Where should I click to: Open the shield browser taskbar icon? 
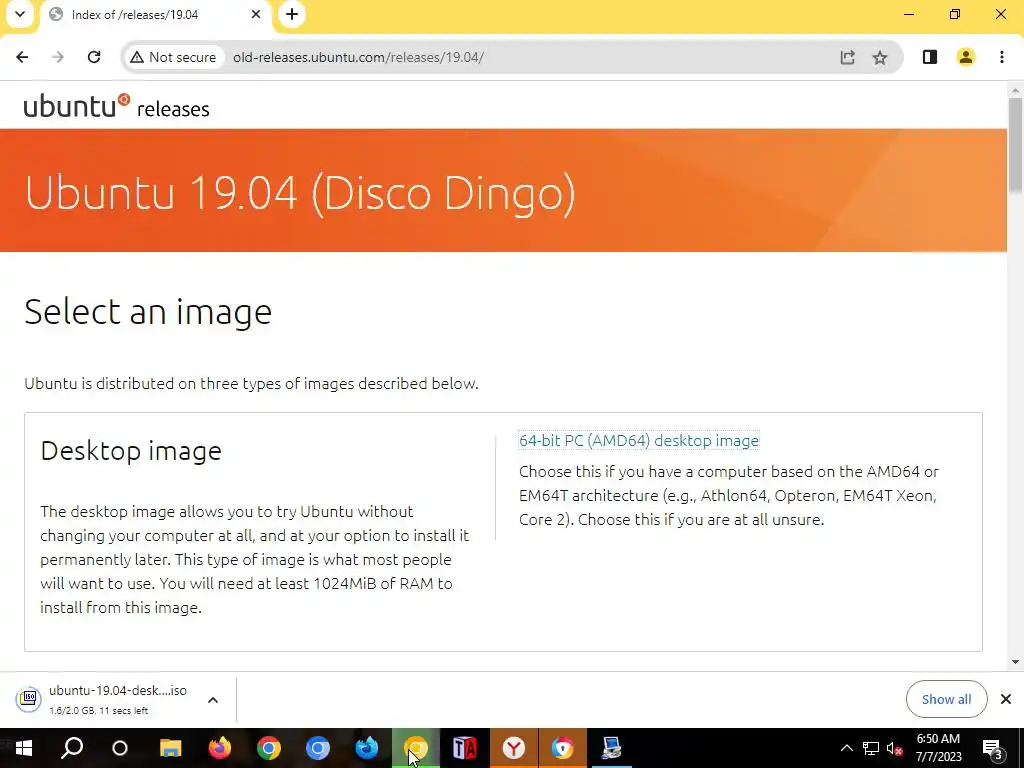click(x=563, y=748)
